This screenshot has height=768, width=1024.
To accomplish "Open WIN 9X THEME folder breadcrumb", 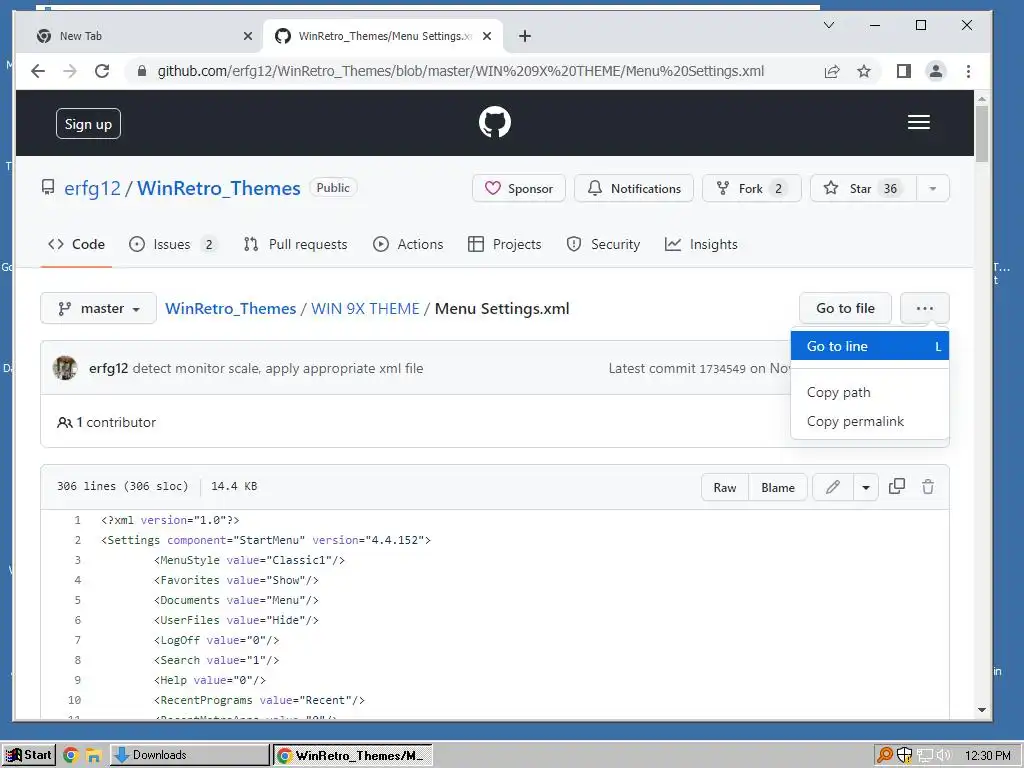I will 365,308.
